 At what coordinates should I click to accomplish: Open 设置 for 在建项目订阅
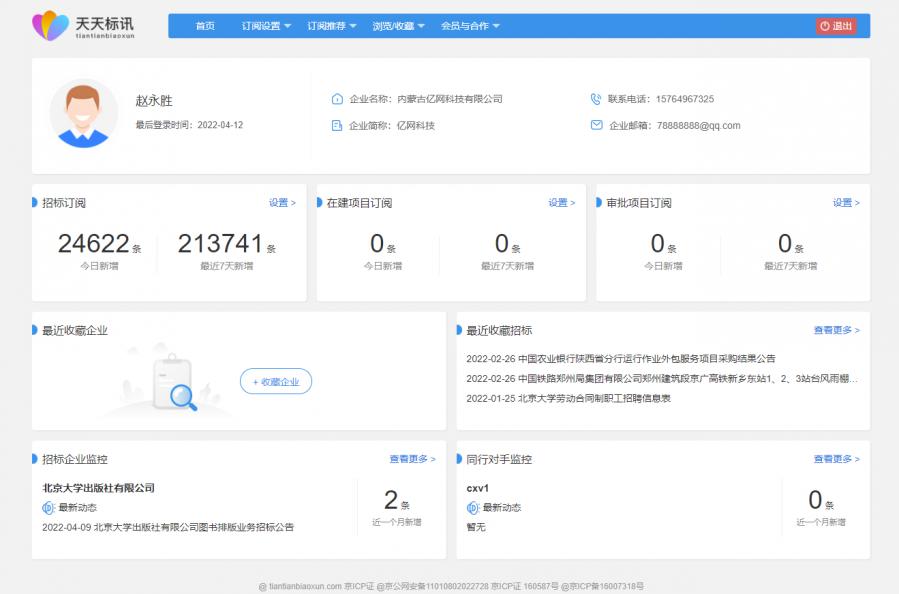(561, 203)
